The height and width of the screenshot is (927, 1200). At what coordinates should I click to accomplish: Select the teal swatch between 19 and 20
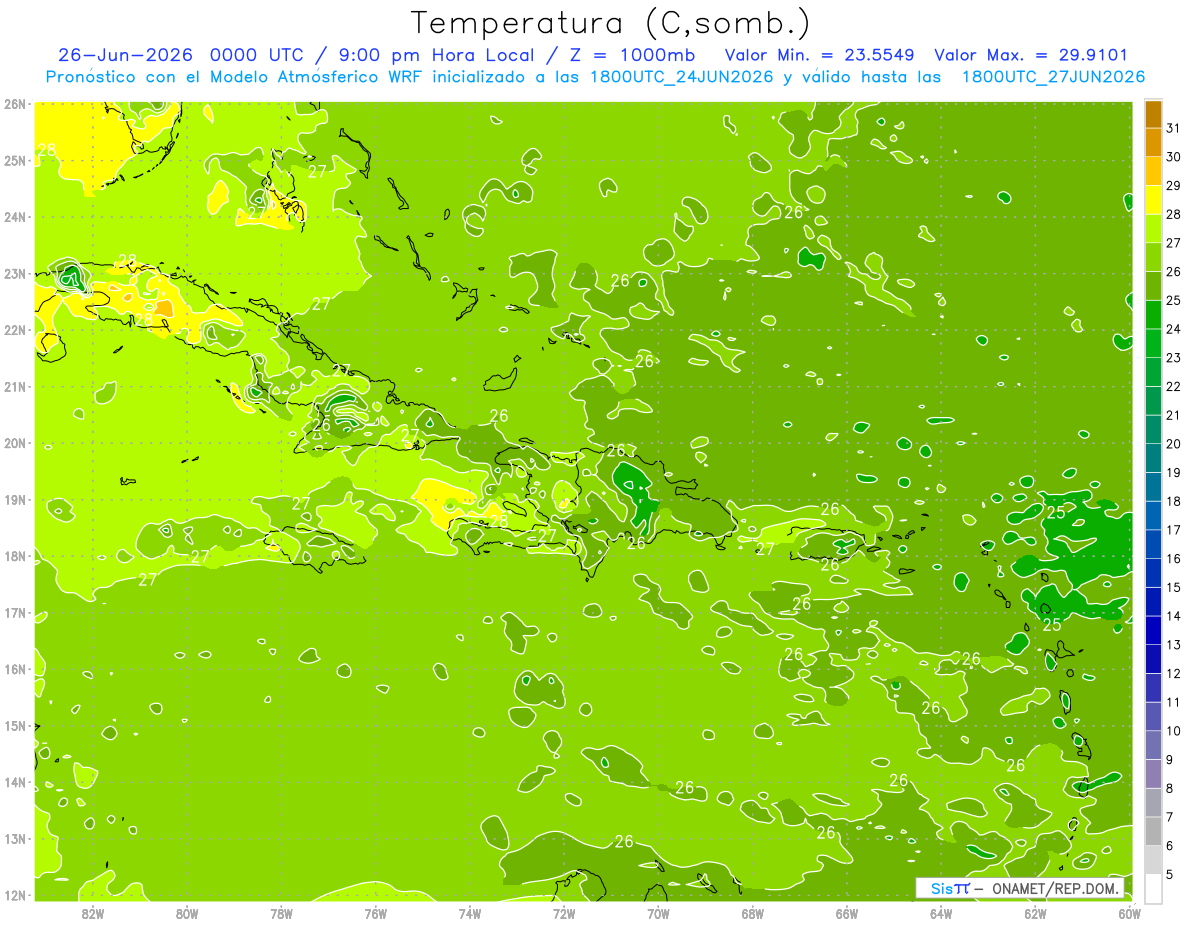(x=1153, y=458)
